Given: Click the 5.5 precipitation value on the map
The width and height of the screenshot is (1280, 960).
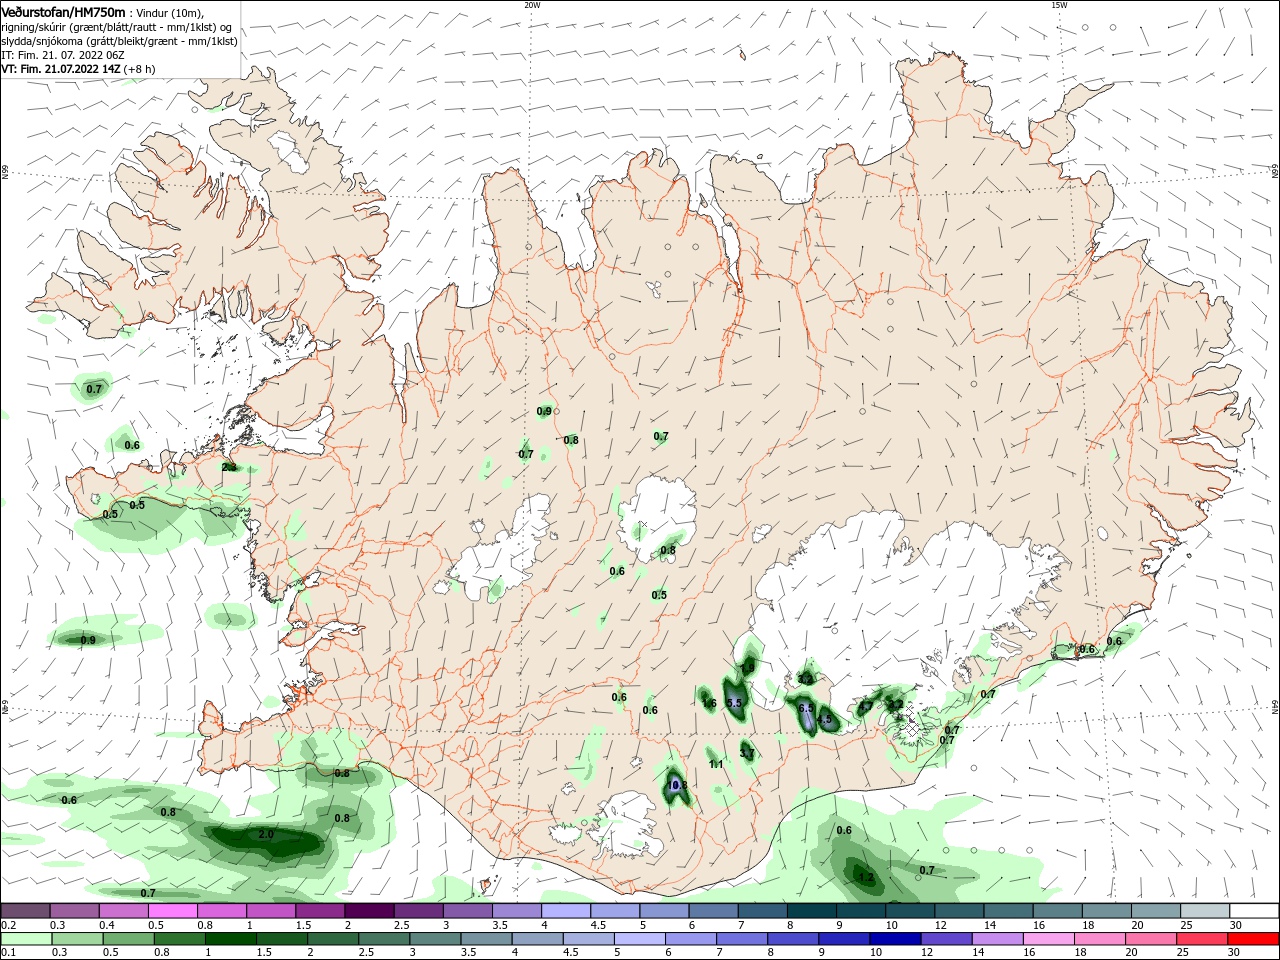Looking at the screenshot, I should pyautogui.click(x=734, y=703).
